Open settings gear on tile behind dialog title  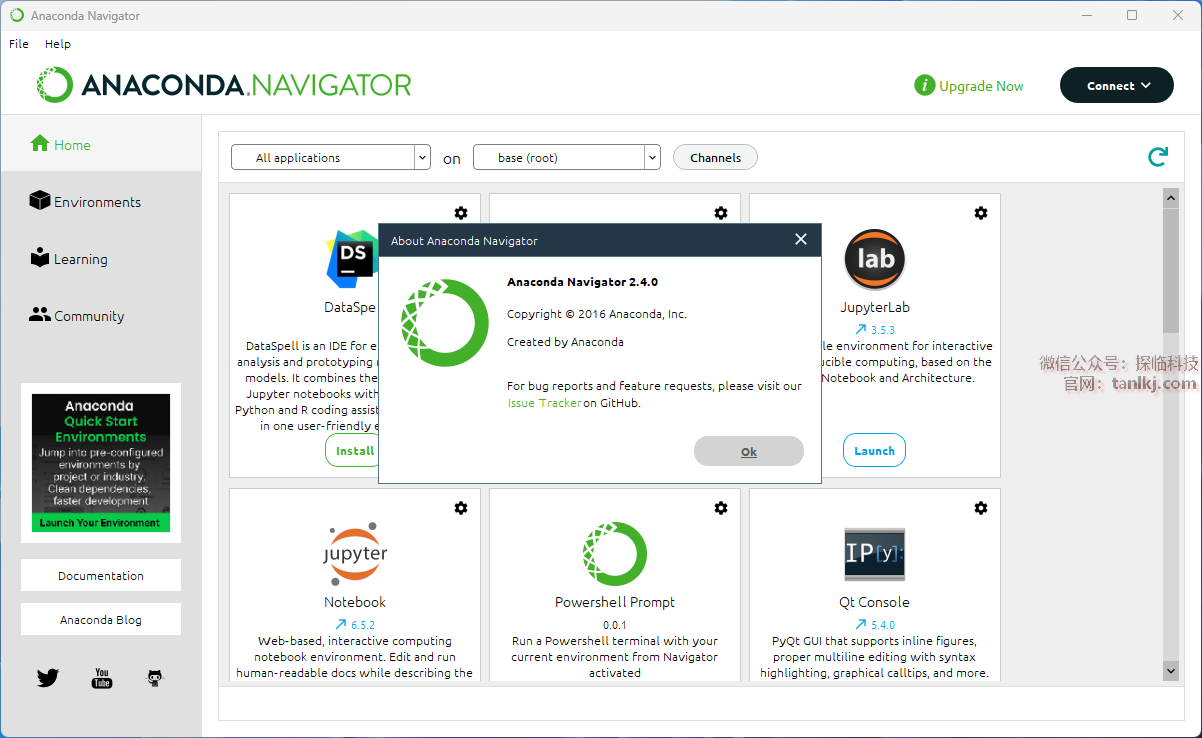click(x=721, y=213)
